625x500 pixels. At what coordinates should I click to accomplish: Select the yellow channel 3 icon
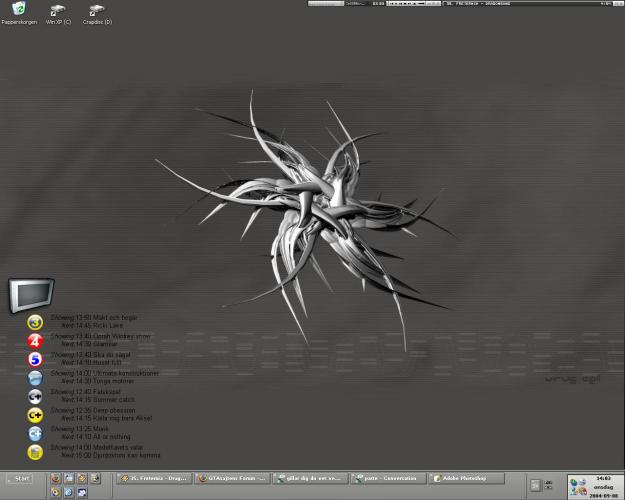pos(35,322)
